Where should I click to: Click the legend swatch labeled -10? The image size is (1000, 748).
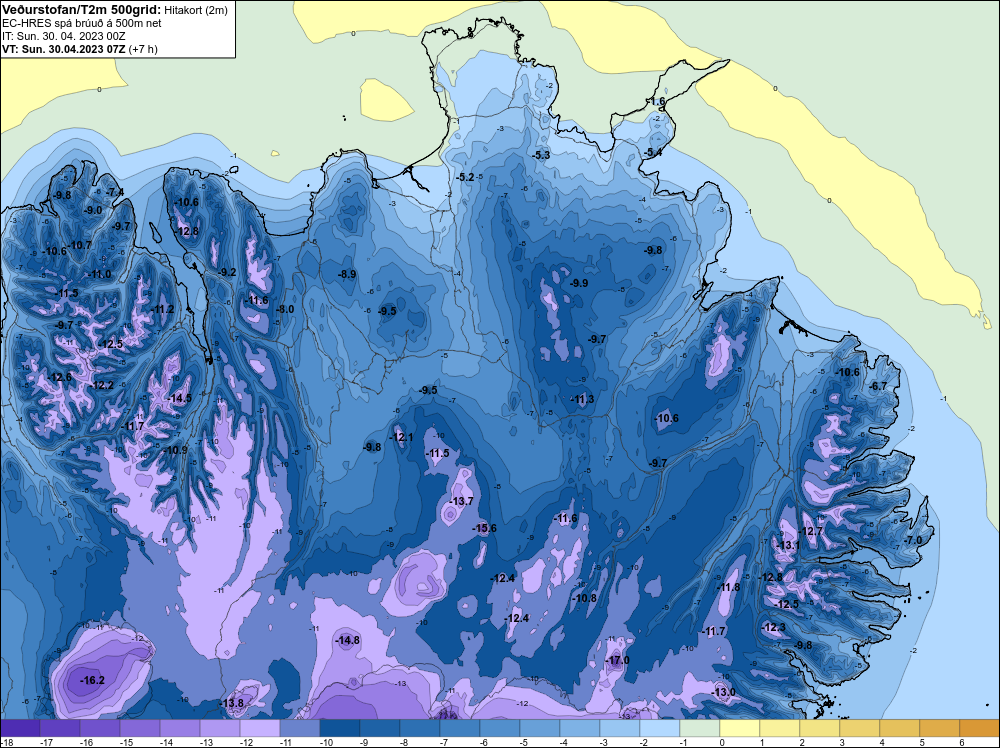[x=340, y=728]
